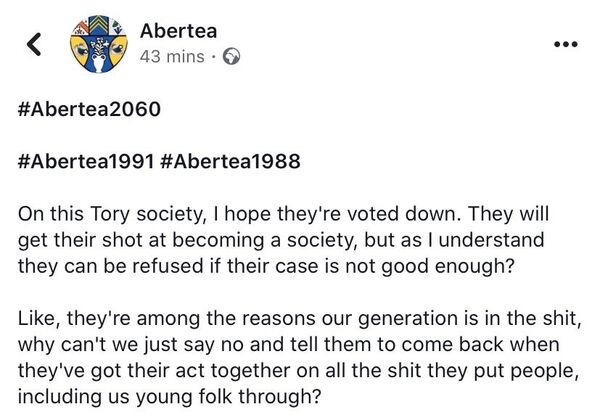Open hashtag #Abertea2060

[x=88, y=108]
